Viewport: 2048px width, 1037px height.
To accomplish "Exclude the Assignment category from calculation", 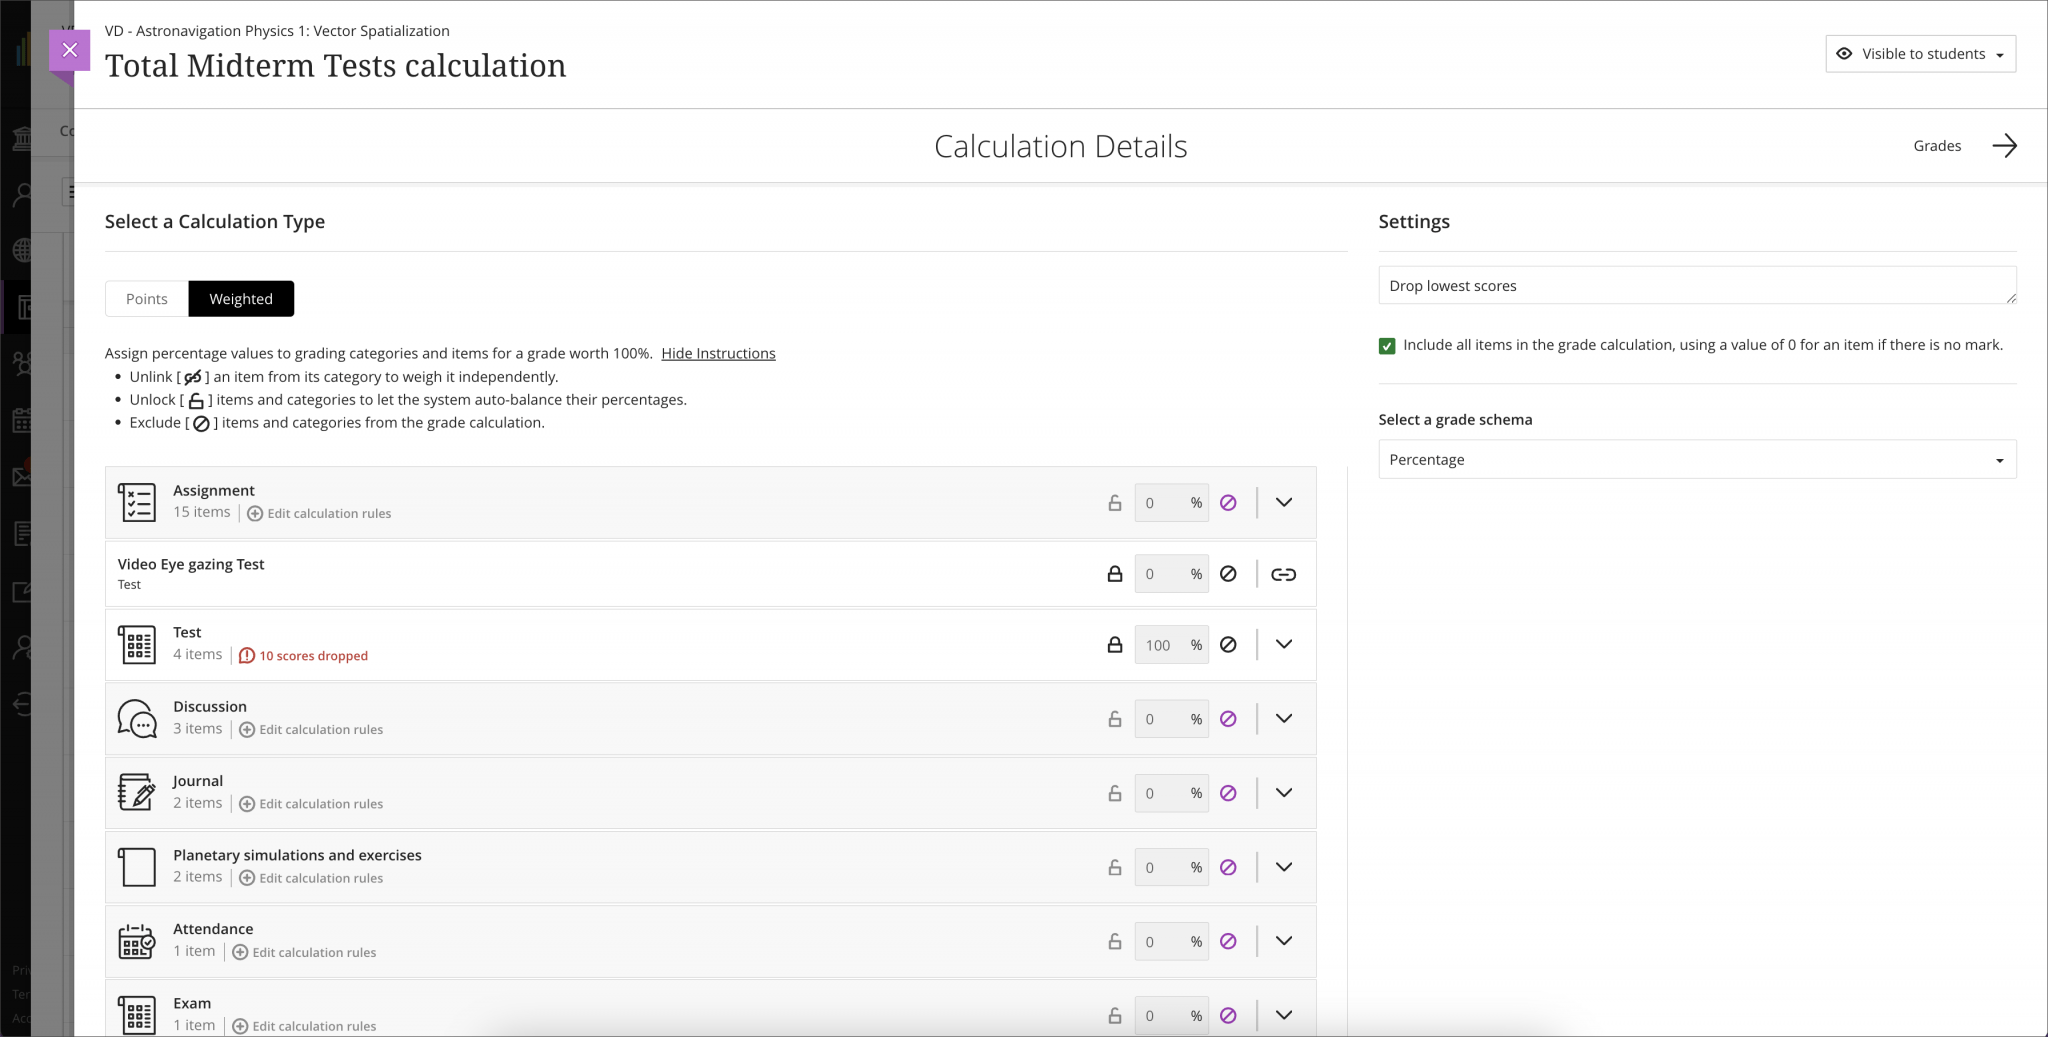I will (1229, 503).
